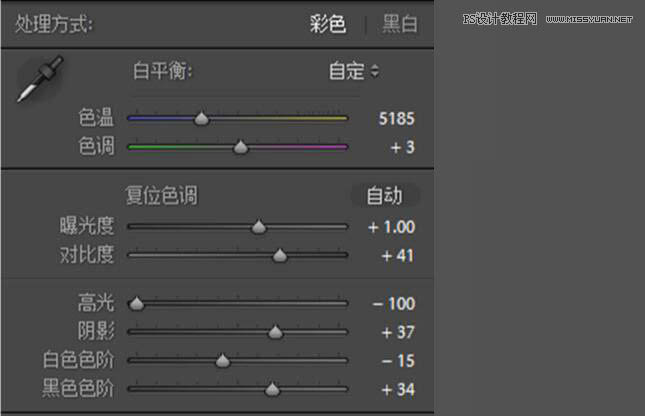Click the temperature value field 5185

pyautogui.click(x=396, y=119)
